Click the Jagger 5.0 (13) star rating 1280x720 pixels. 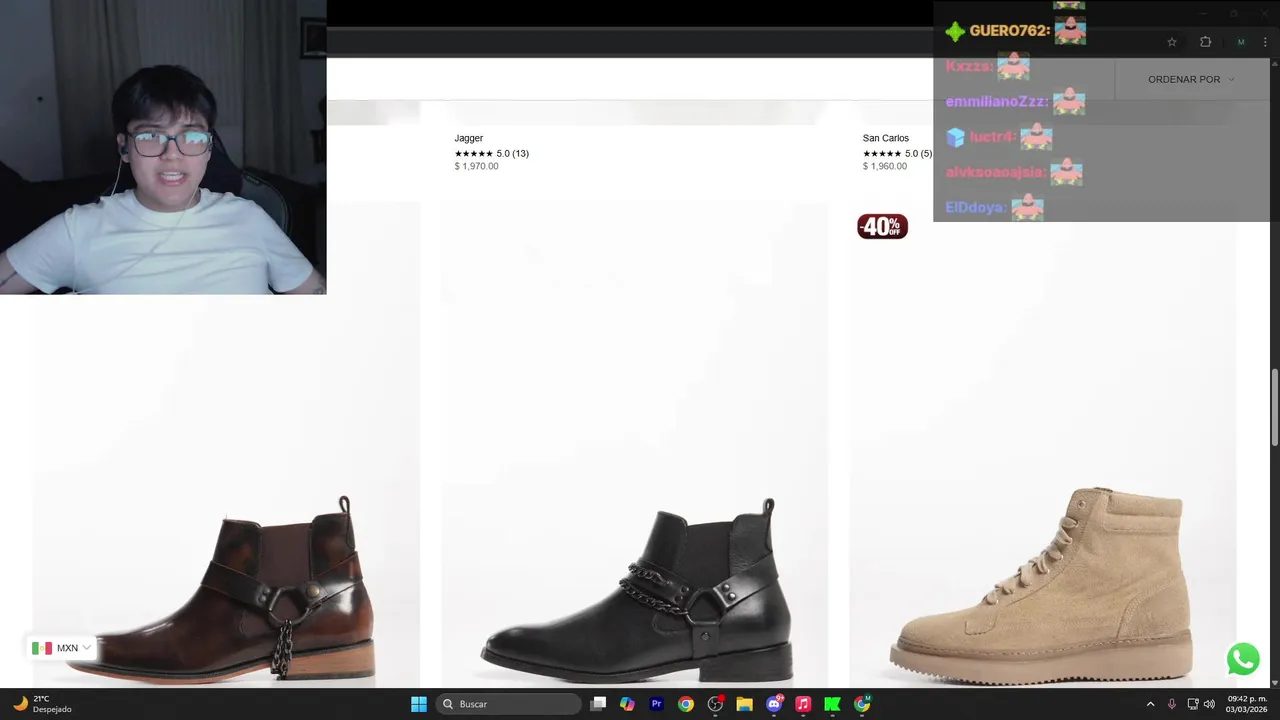point(491,153)
